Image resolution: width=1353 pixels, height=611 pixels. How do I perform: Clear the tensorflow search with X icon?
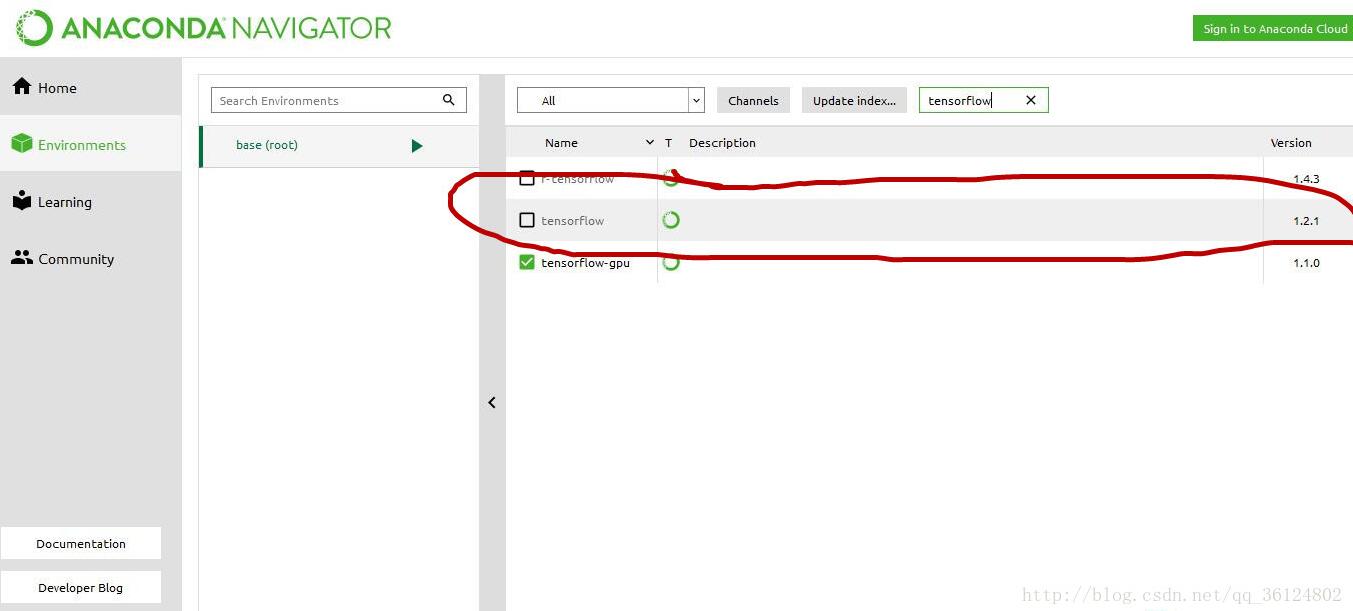(x=1031, y=100)
